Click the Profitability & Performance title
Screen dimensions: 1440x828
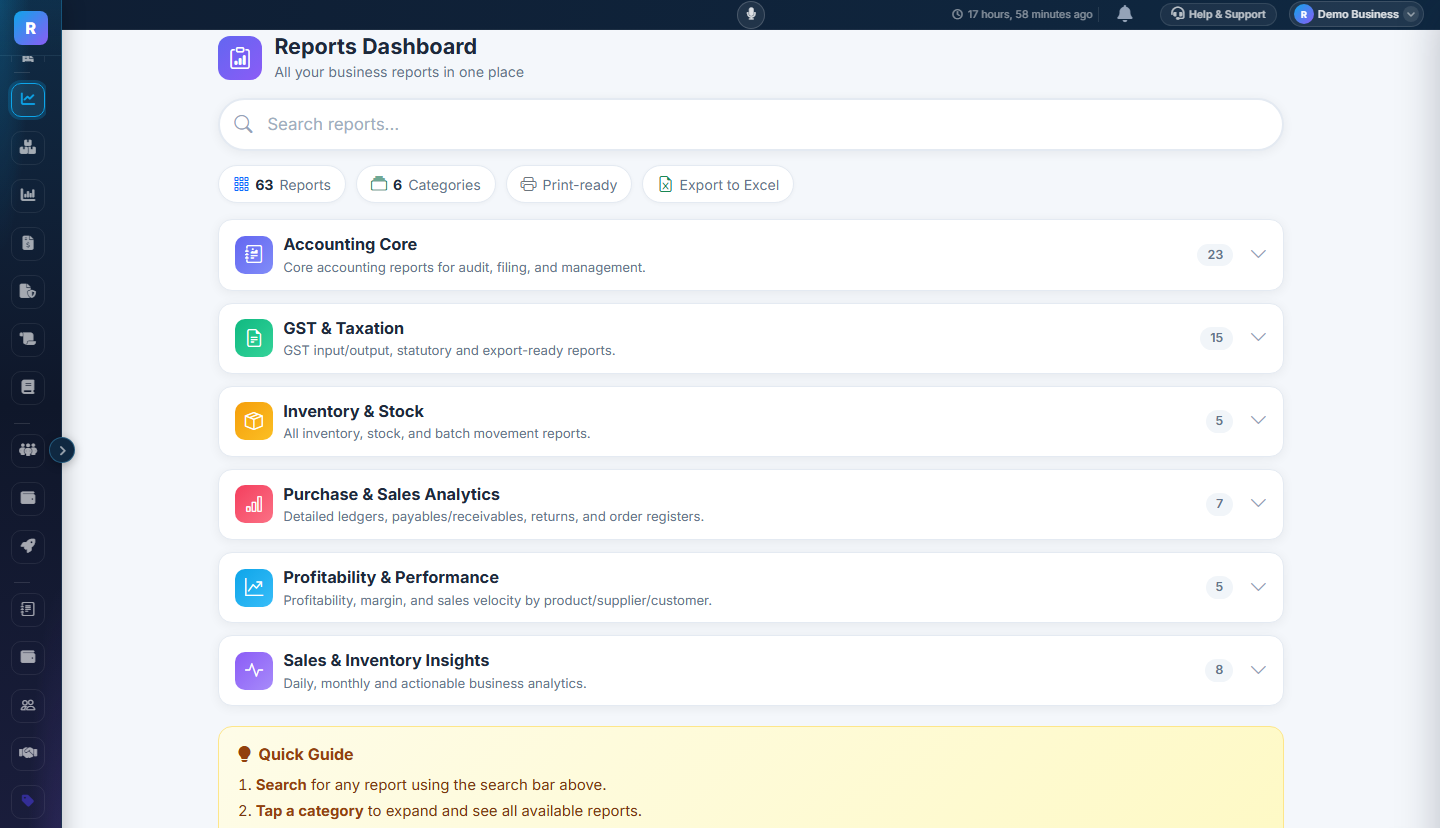tap(391, 577)
